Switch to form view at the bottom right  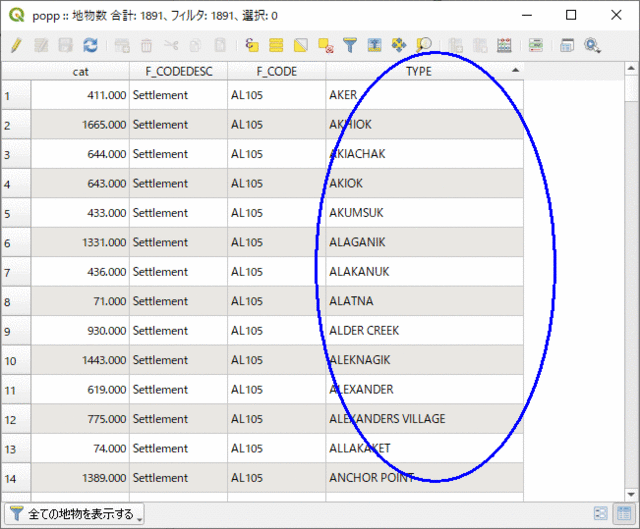[x=600, y=513]
